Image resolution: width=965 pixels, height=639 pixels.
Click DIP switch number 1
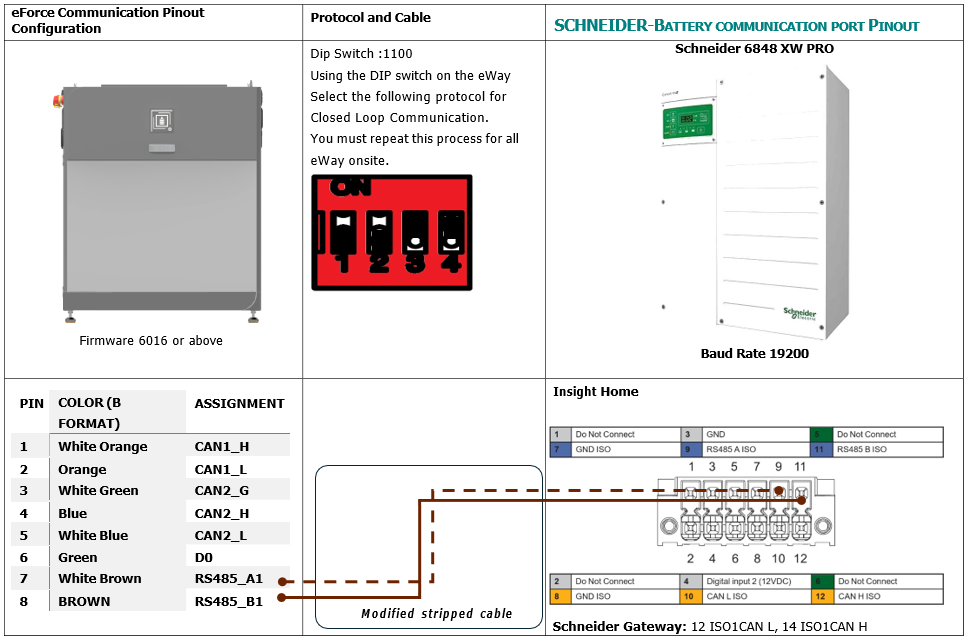click(343, 233)
